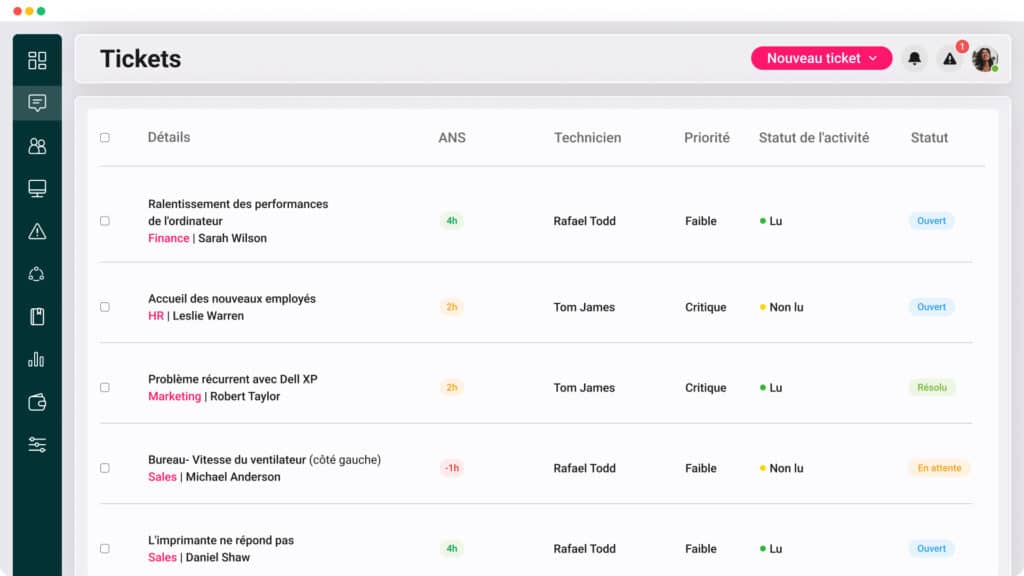Check the L'imprimante ne répond pas box

point(104,549)
